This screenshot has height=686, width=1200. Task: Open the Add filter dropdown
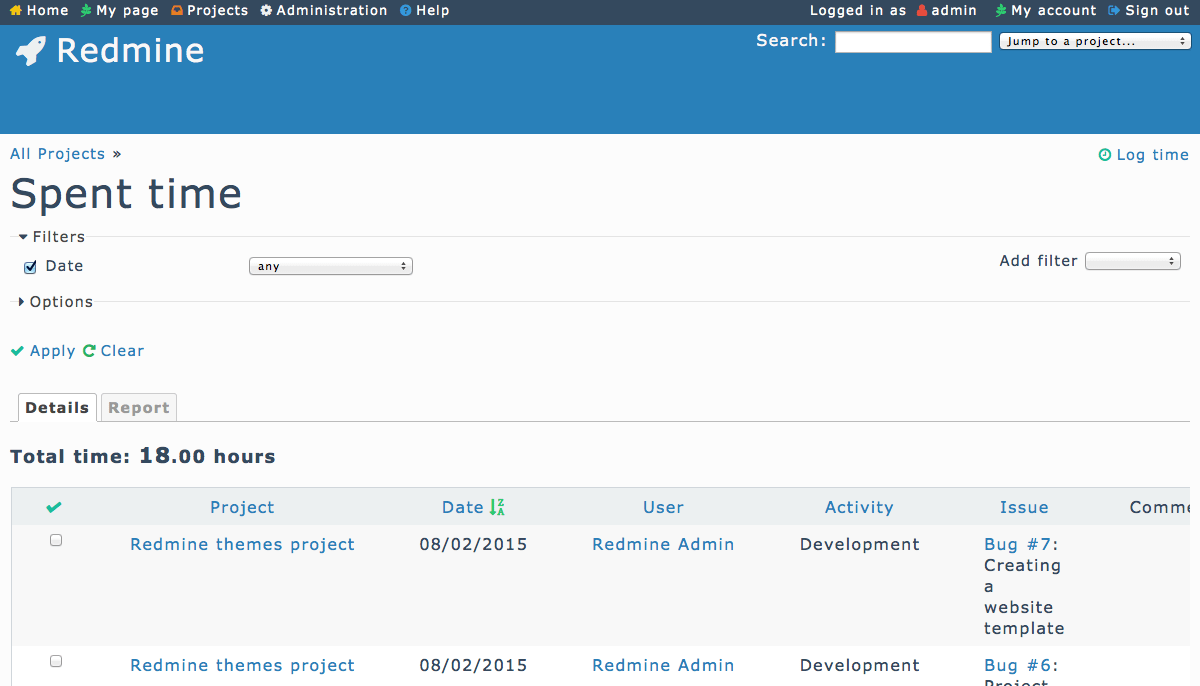[x=1133, y=261]
